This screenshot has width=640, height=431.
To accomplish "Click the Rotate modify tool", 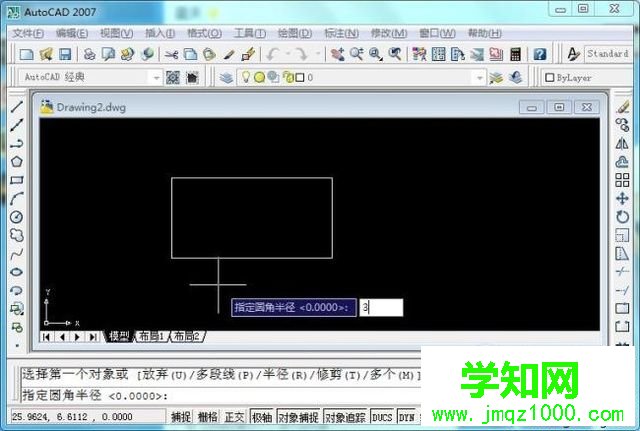I will [622, 217].
